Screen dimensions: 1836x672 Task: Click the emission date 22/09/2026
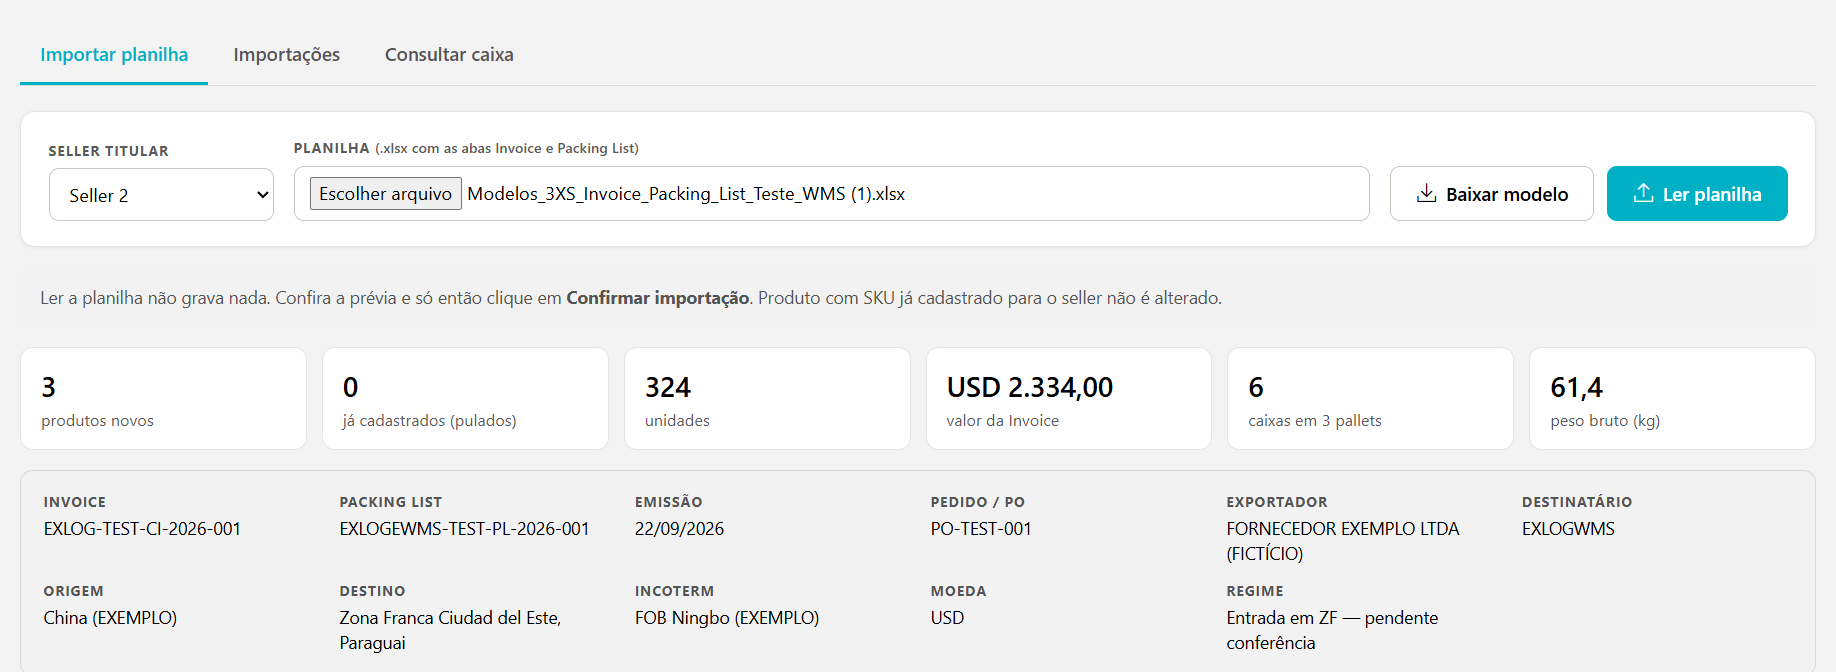tap(679, 529)
